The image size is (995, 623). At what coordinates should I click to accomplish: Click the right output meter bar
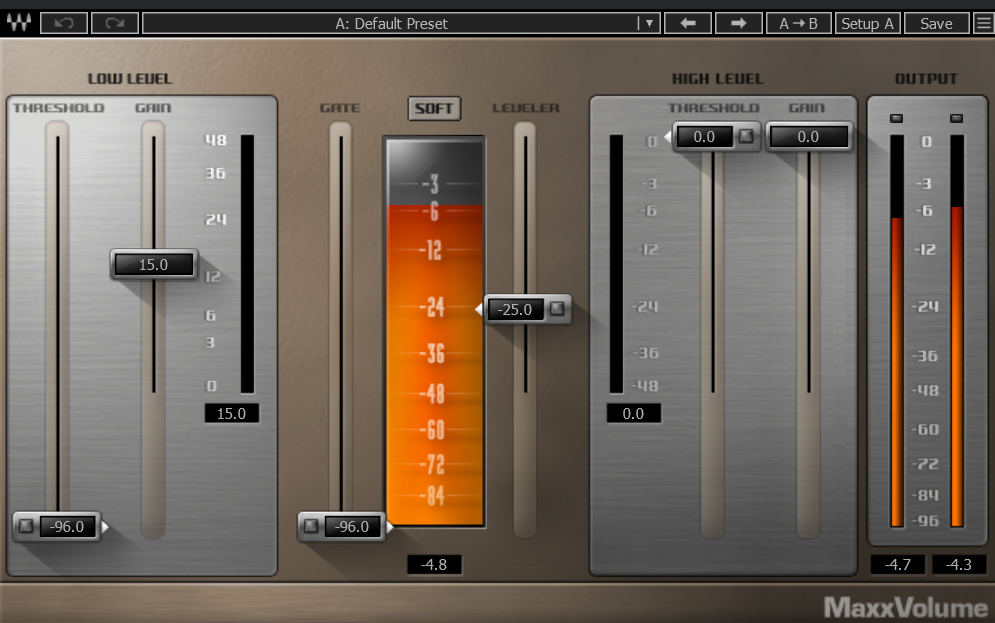pyautogui.click(x=957, y=331)
